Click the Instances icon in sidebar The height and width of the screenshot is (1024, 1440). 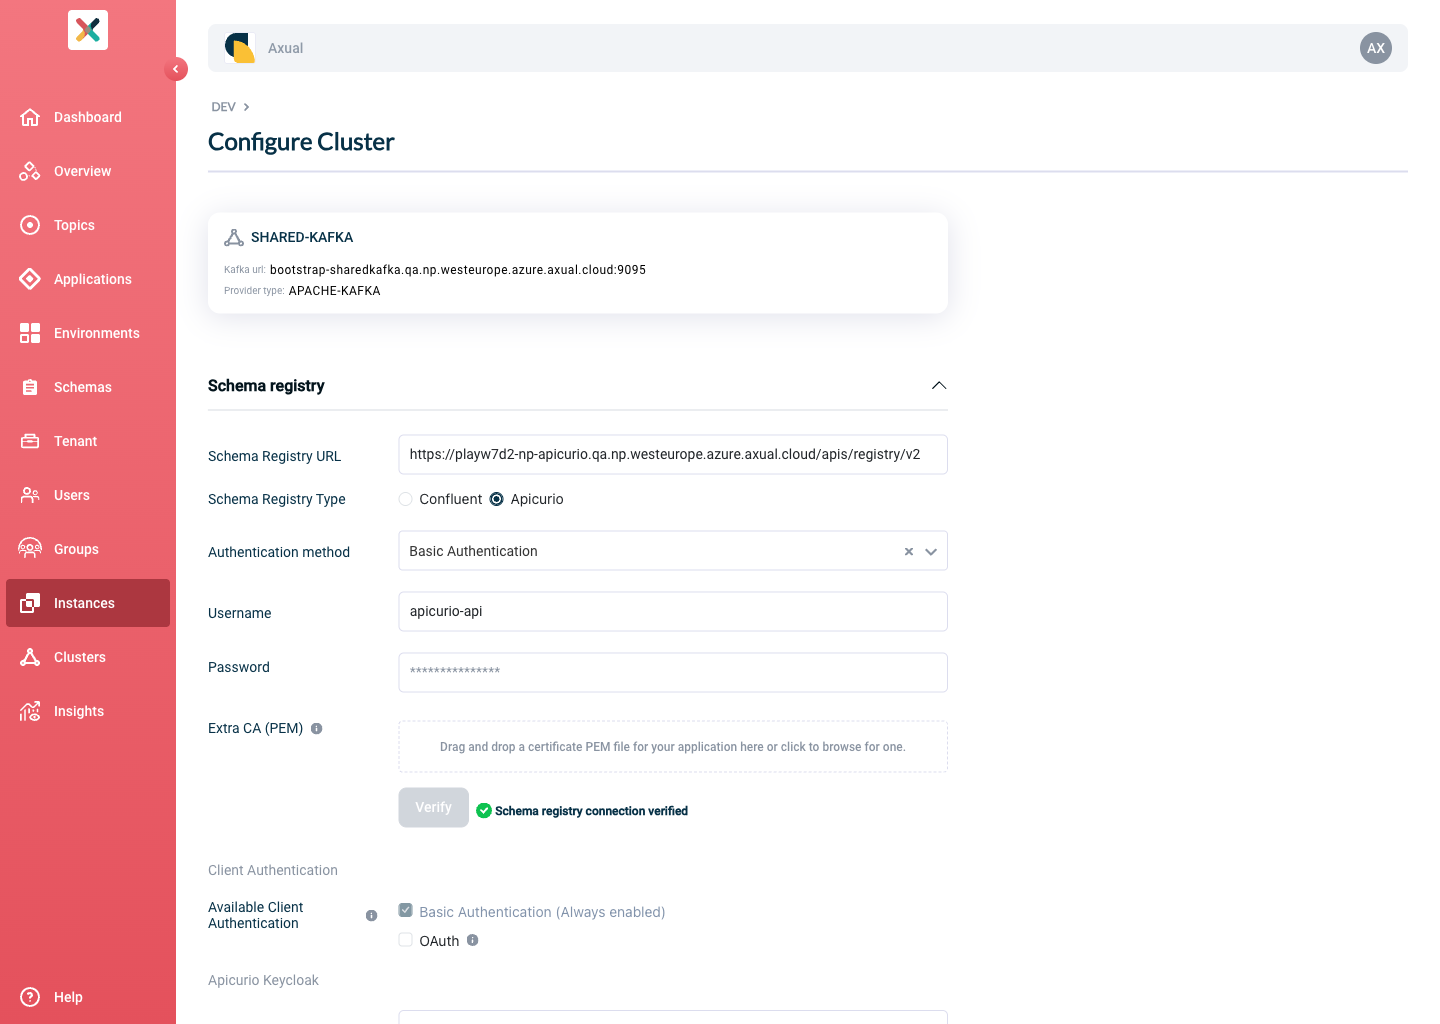pyautogui.click(x=30, y=603)
